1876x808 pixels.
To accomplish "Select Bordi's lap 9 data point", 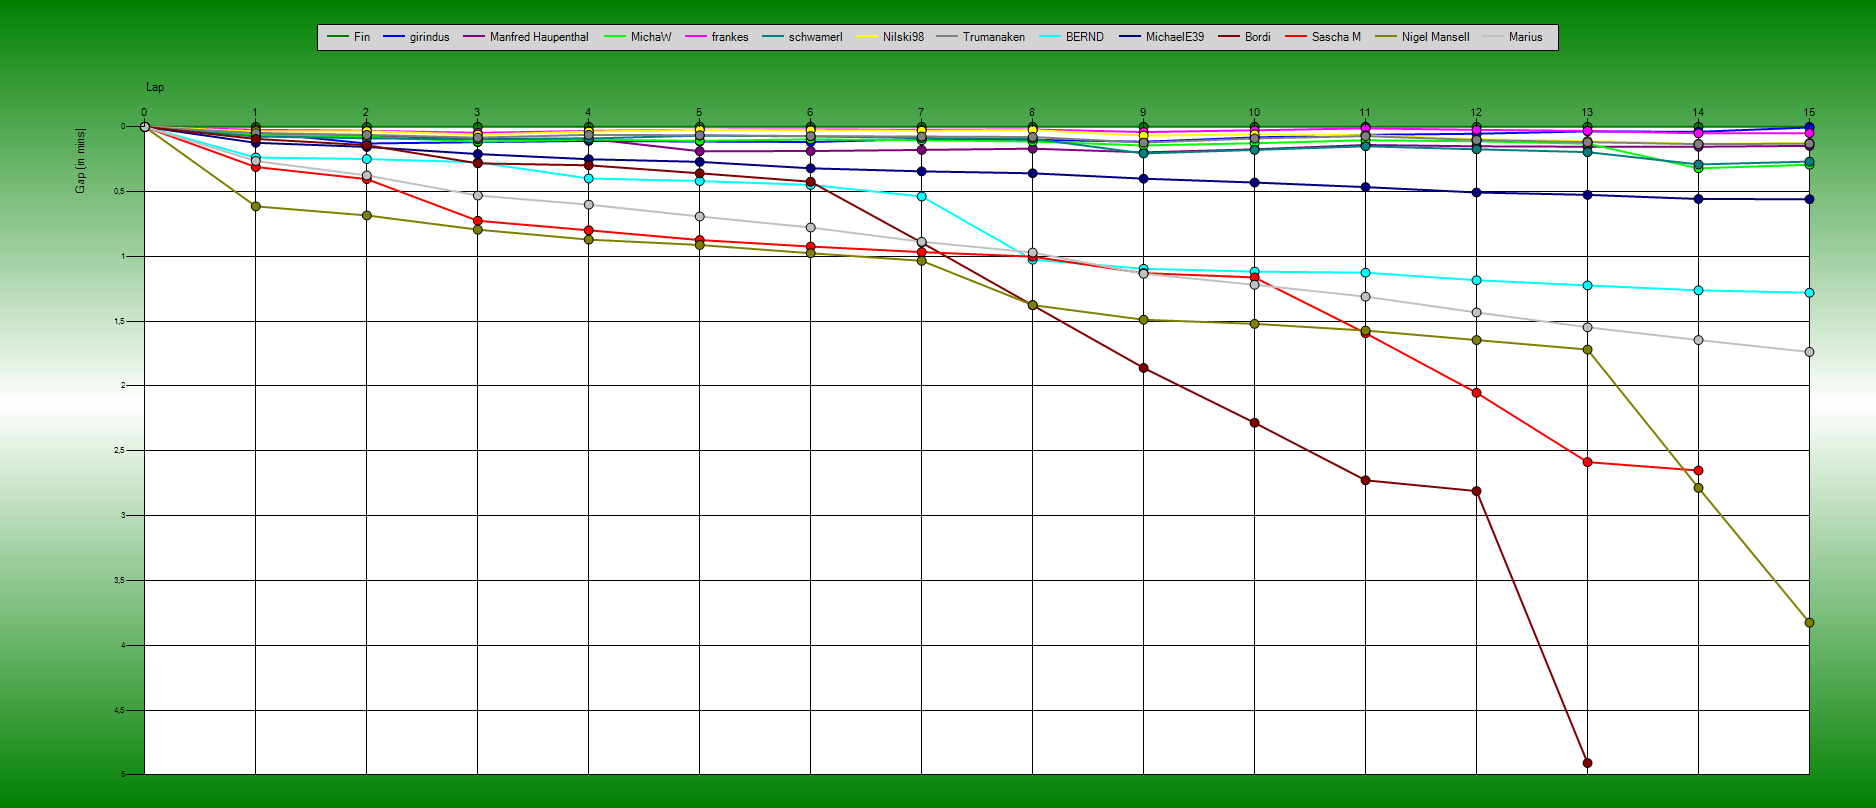I will (x=1143, y=368).
